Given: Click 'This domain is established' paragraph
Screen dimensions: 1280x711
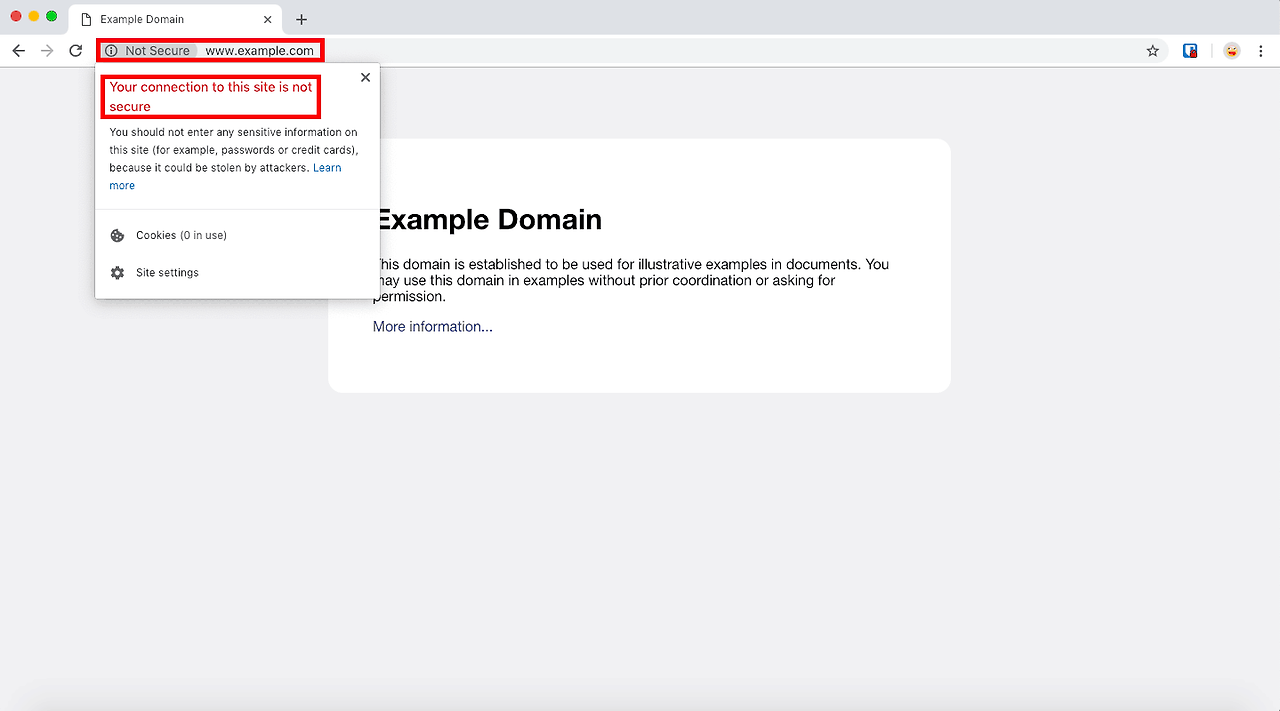Looking at the screenshot, I should (631, 281).
